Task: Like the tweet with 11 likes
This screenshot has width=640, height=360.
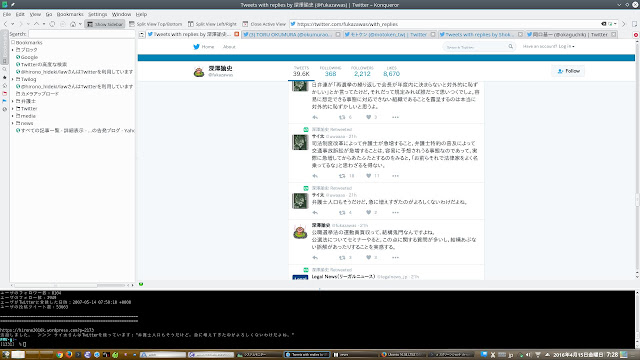Action: tap(369, 176)
